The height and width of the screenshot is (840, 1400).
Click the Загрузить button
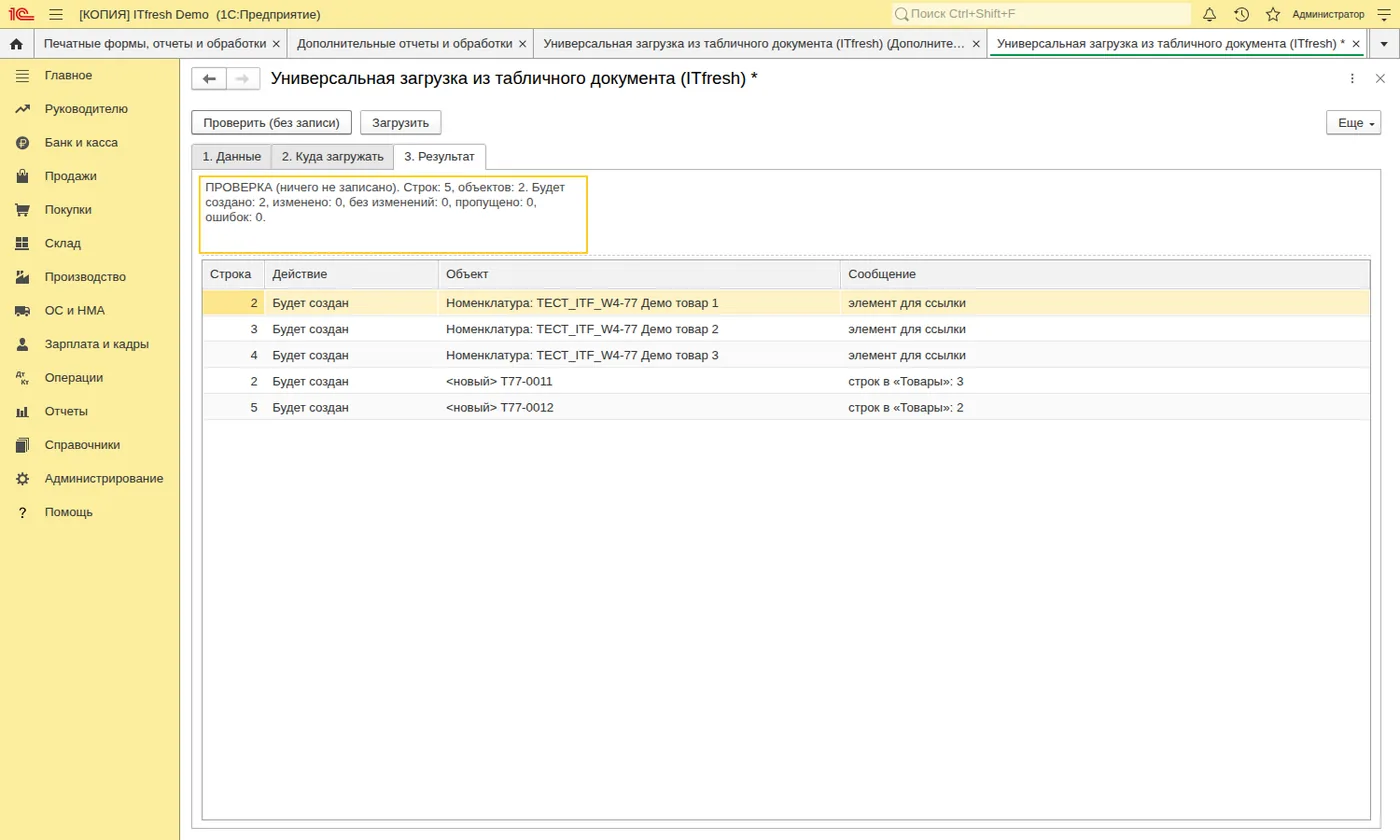click(x=401, y=123)
